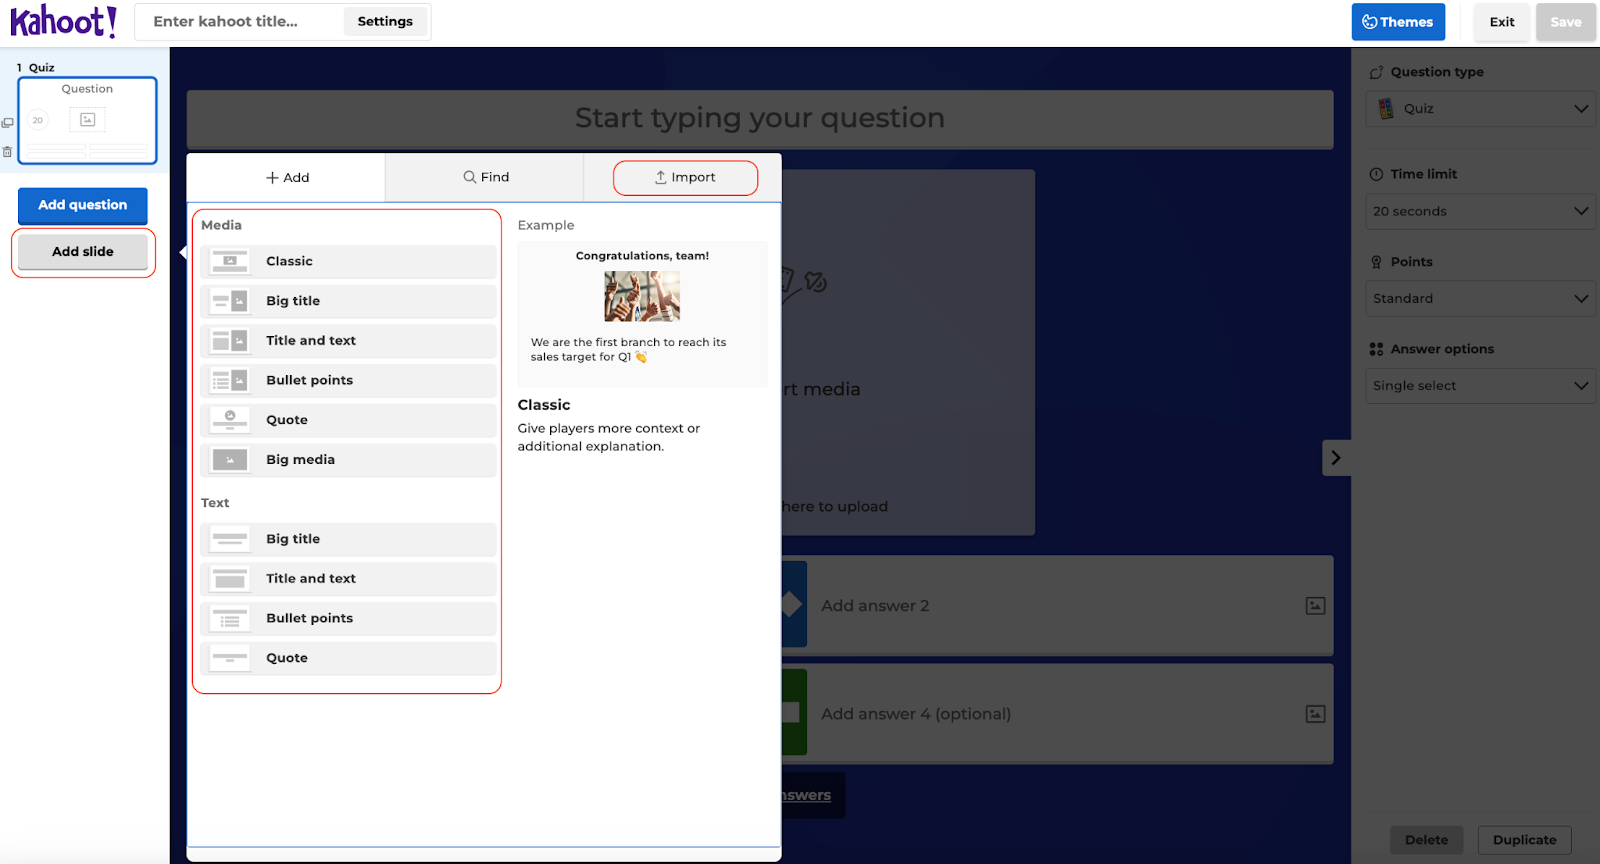This screenshot has width=1600, height=864.
Task: Open the Themes panel
Action: click(x=1397, y=22)
